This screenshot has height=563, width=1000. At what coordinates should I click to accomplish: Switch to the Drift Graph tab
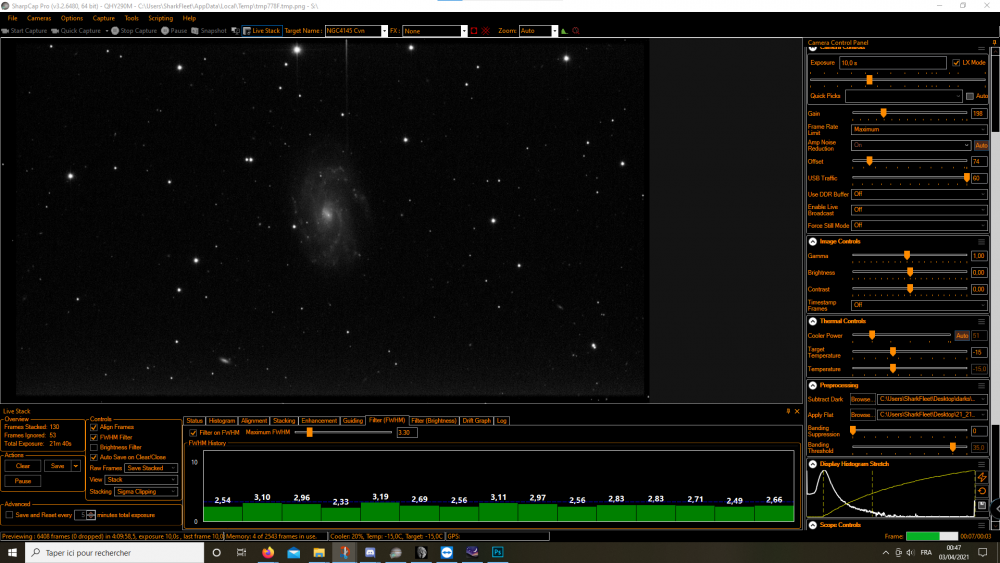pyautogui.click(x=477, y=421)
